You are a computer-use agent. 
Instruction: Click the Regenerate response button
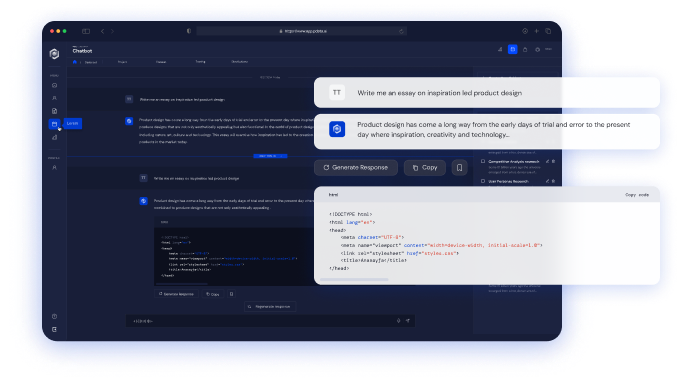click(270, 307)
